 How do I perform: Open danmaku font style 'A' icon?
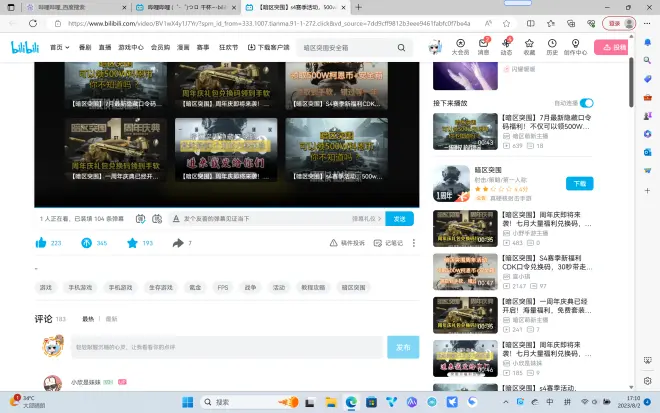tap(176, 219)
